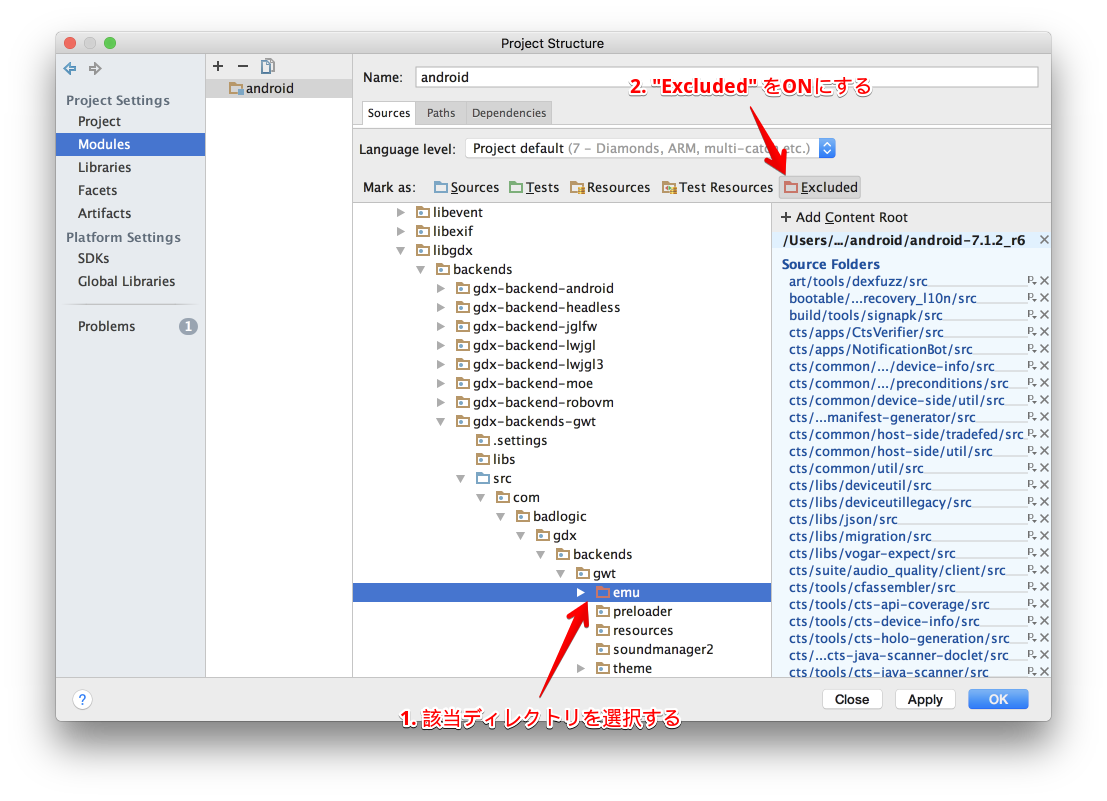Click the help question mark icon
The image size is (1107, 801).
point(81,699)
